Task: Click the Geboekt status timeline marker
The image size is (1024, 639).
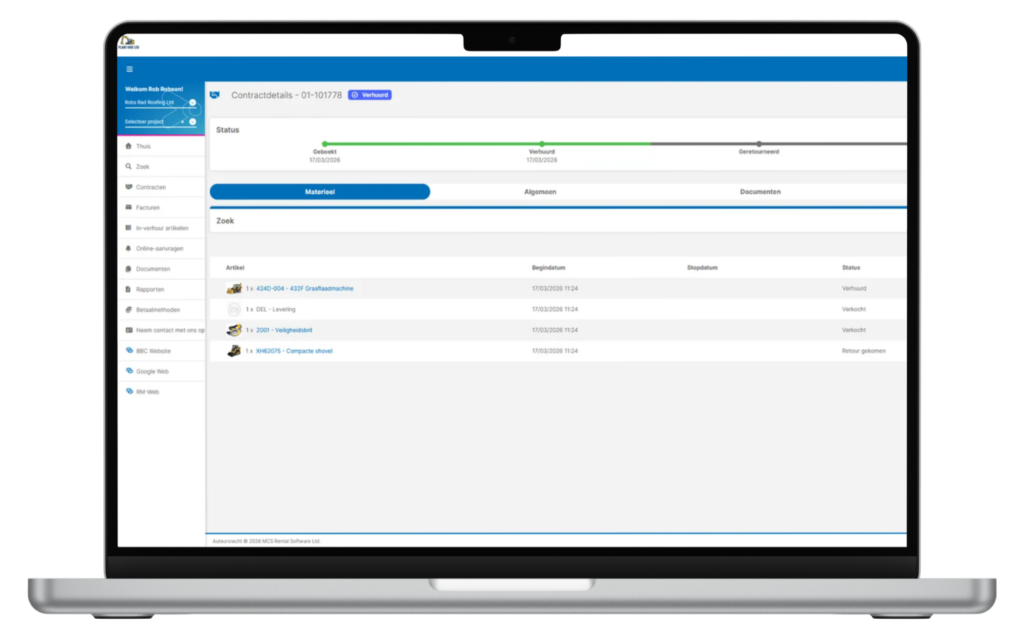Action: coord(325,144)
